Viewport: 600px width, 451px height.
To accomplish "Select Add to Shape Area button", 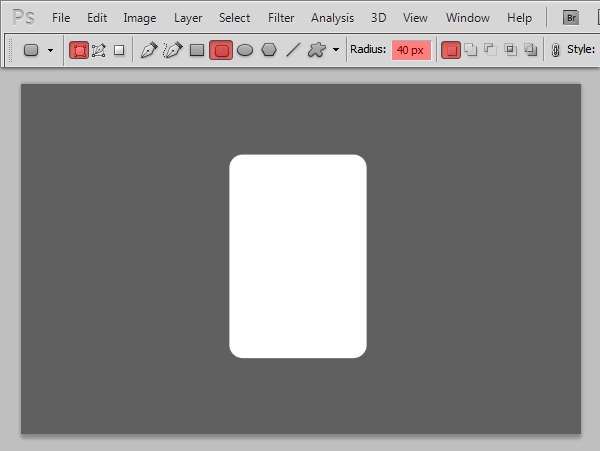I will tap(471, 50).
